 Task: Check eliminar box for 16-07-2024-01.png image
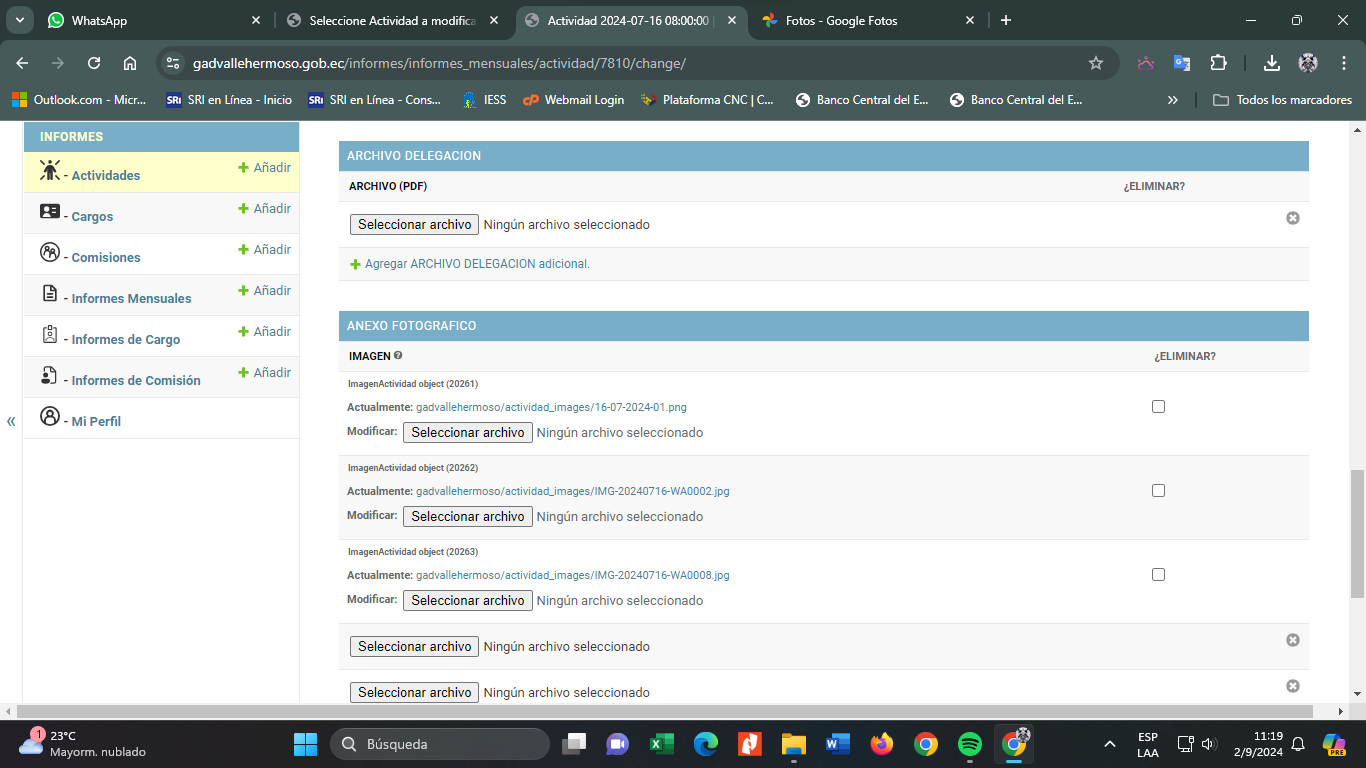click(x=1158, y=407)
